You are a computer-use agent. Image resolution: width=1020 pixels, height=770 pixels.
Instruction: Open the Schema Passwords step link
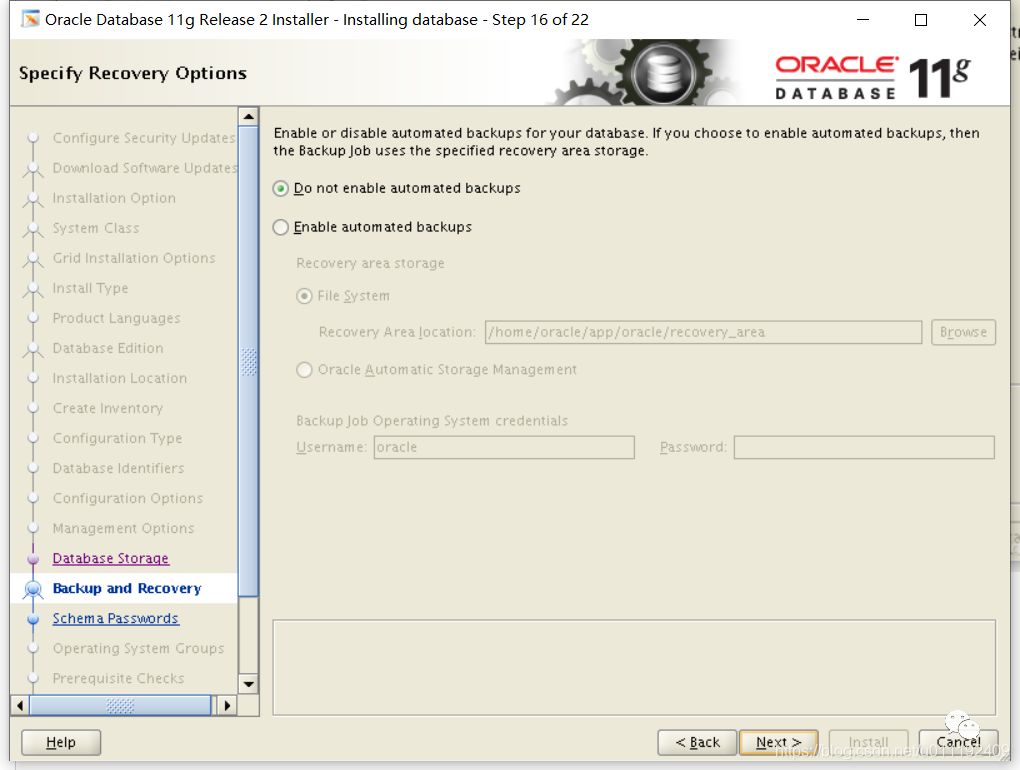116,618
